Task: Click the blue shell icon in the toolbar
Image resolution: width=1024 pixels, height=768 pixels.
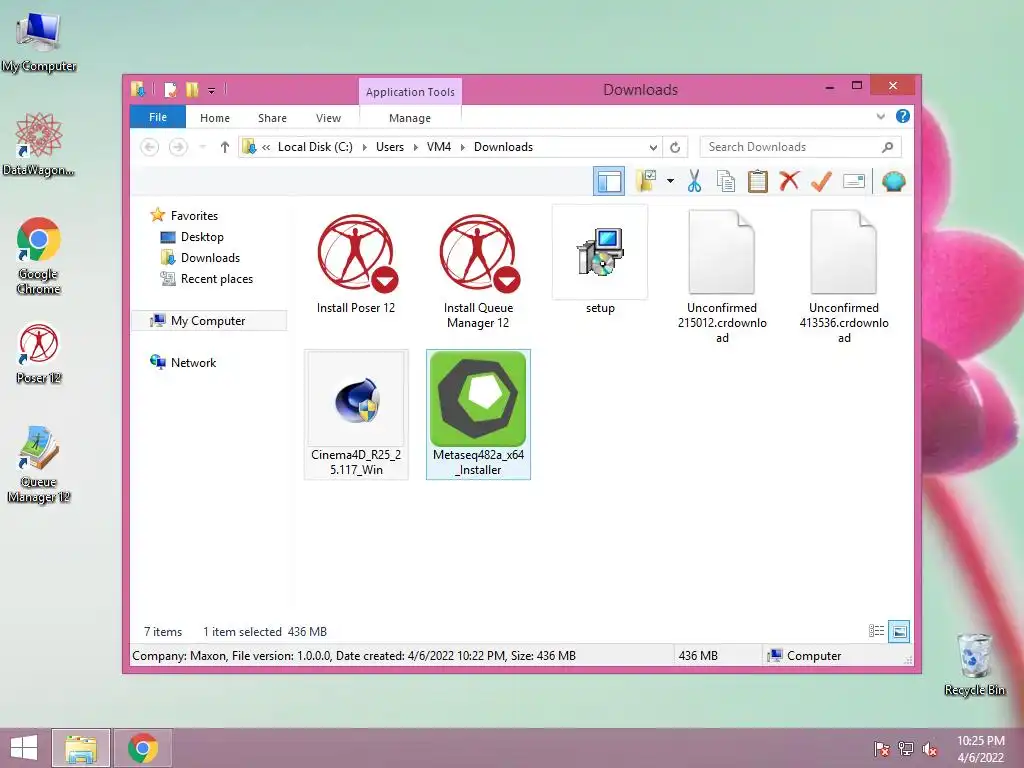Action: point(893,181)
